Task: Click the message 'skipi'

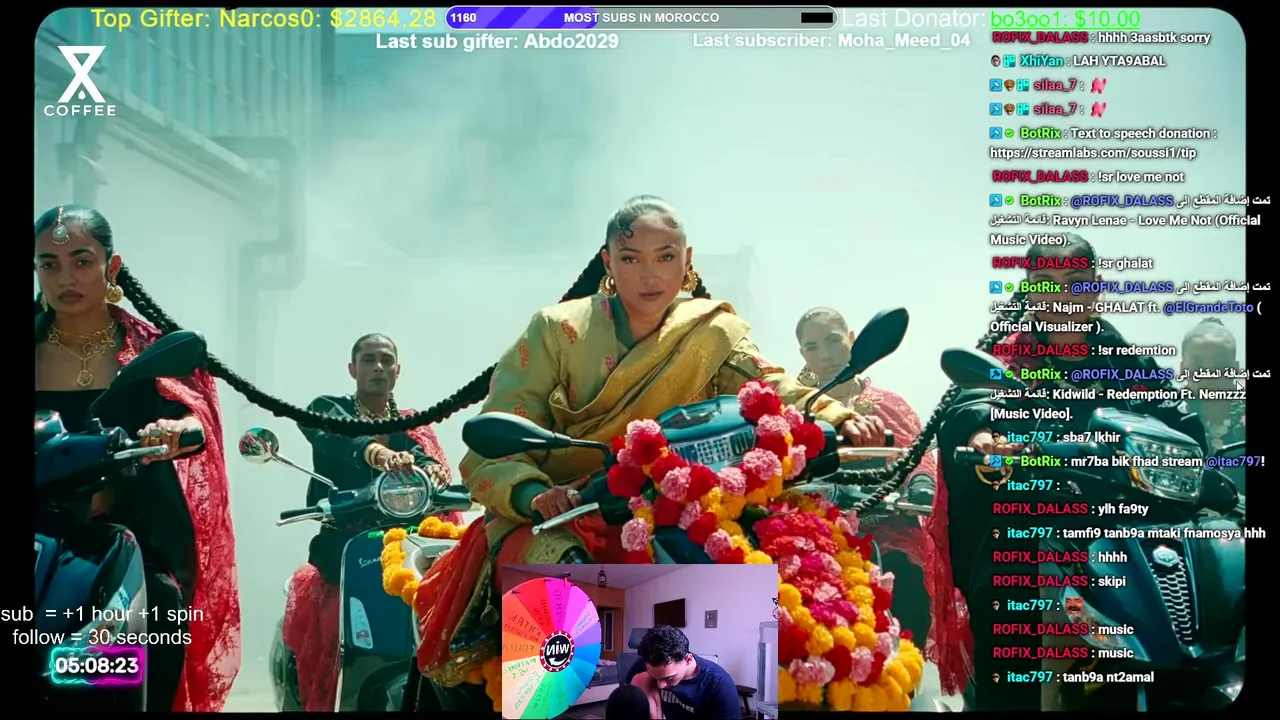Action: 1112,581
